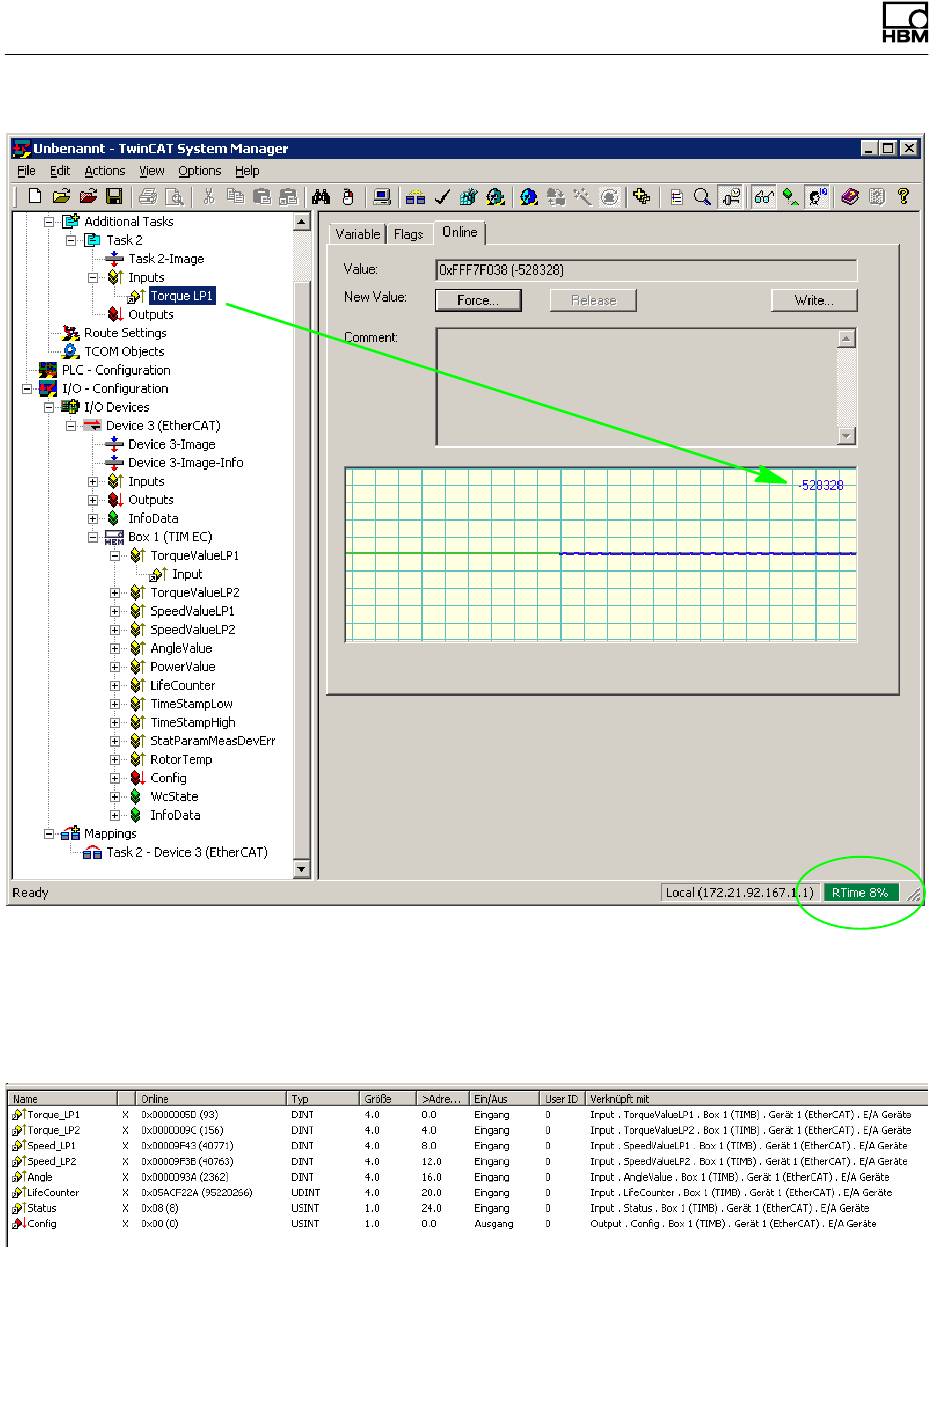Click inside the Comment text box

point(637,386)
